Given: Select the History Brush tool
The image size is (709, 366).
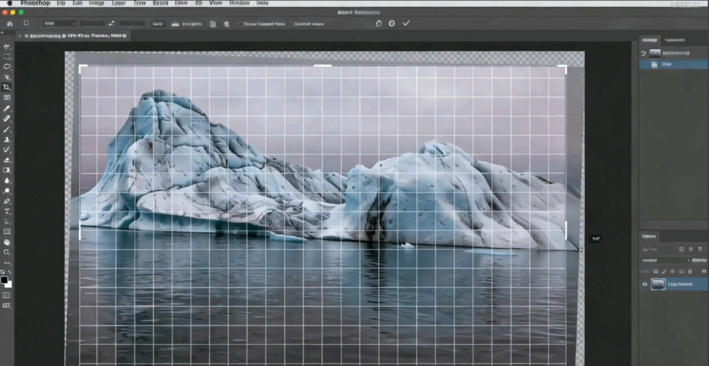Looking at the screenshot, I should 7,149.
